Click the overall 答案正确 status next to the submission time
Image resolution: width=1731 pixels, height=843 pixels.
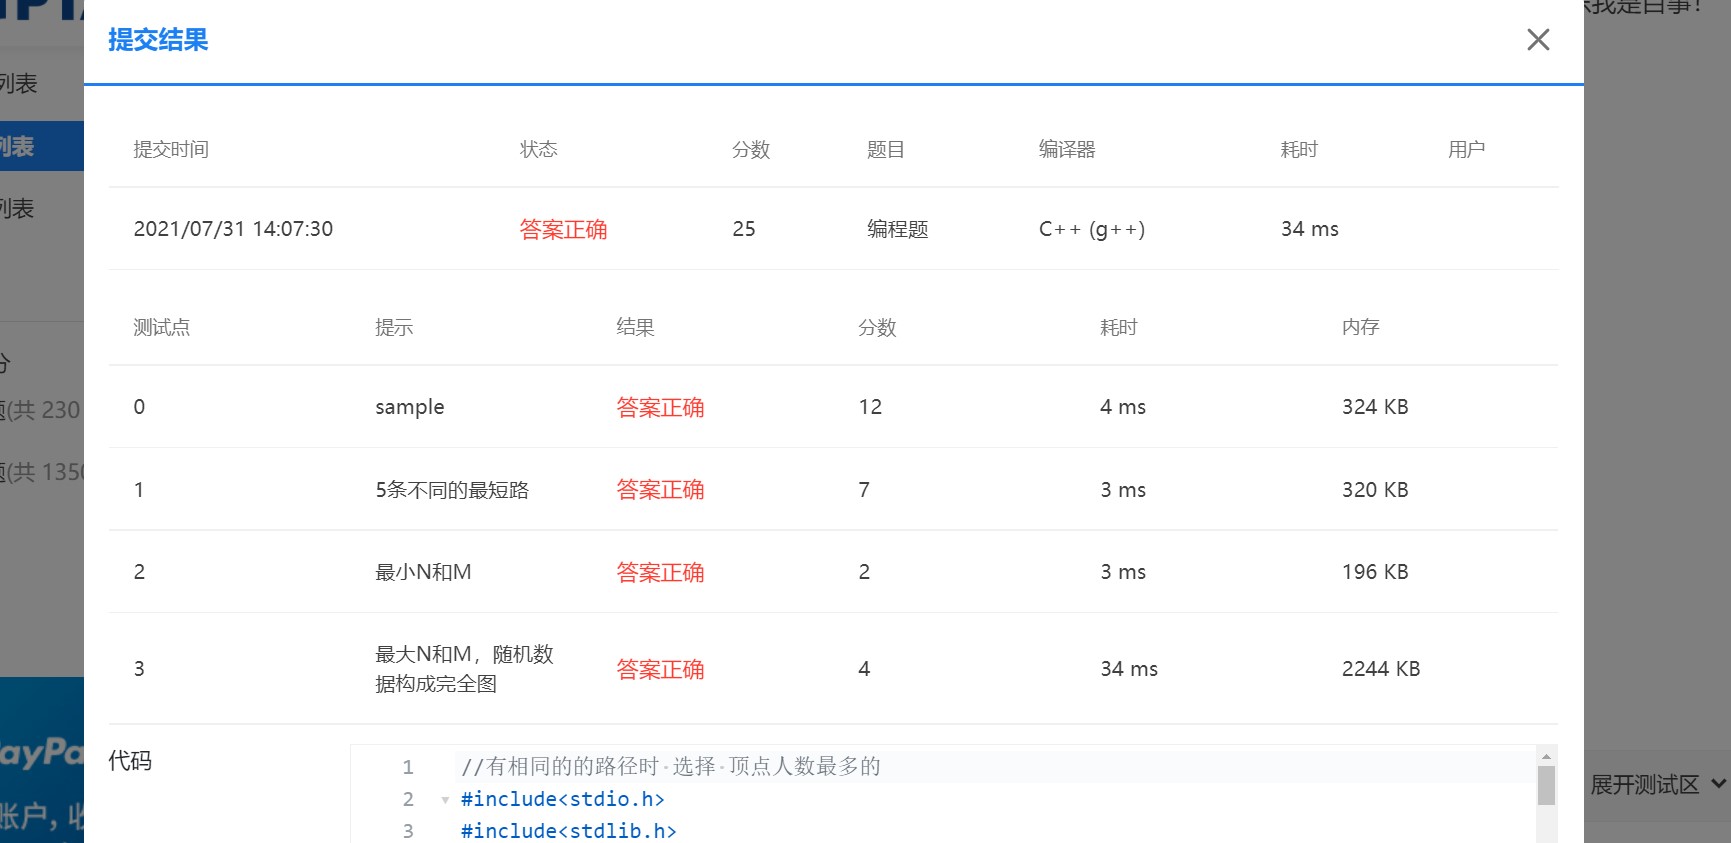(x=563, y=229)
